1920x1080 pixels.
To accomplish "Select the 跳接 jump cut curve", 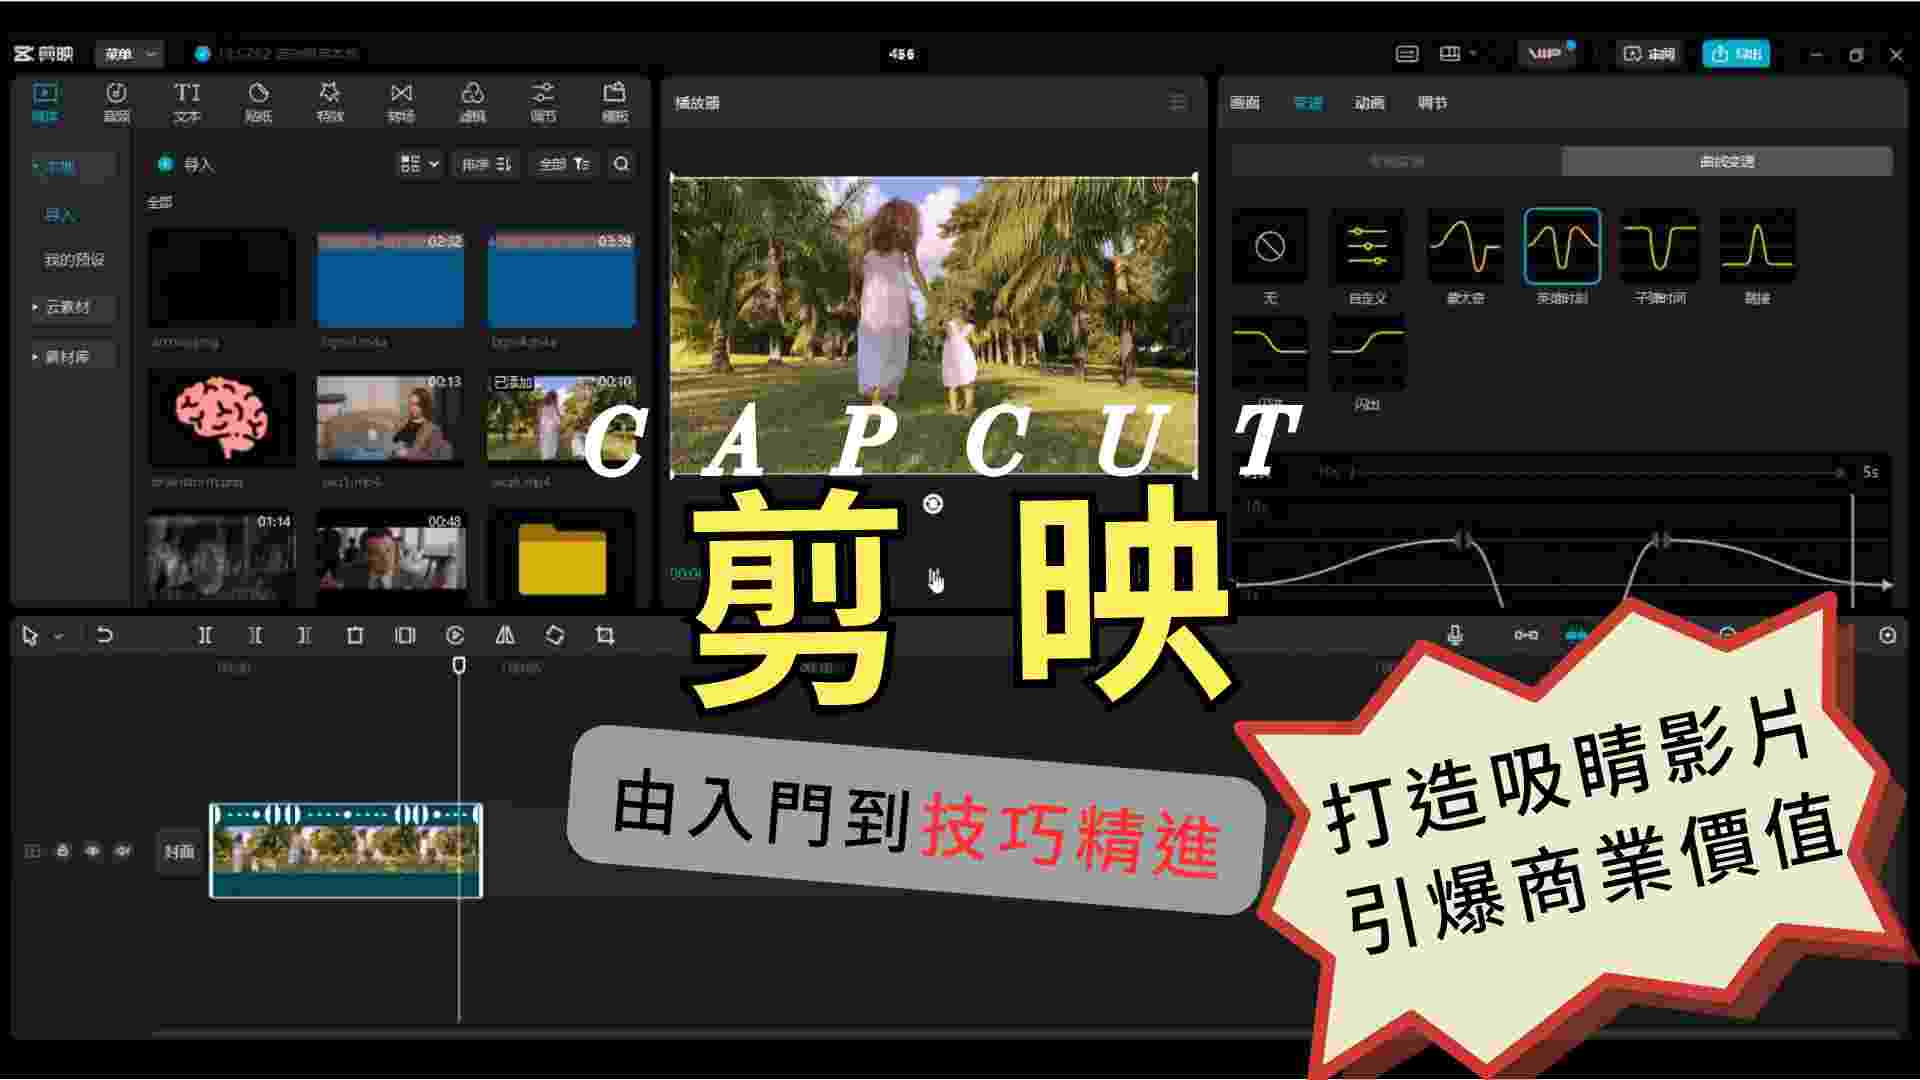I will click(1757, 246).
